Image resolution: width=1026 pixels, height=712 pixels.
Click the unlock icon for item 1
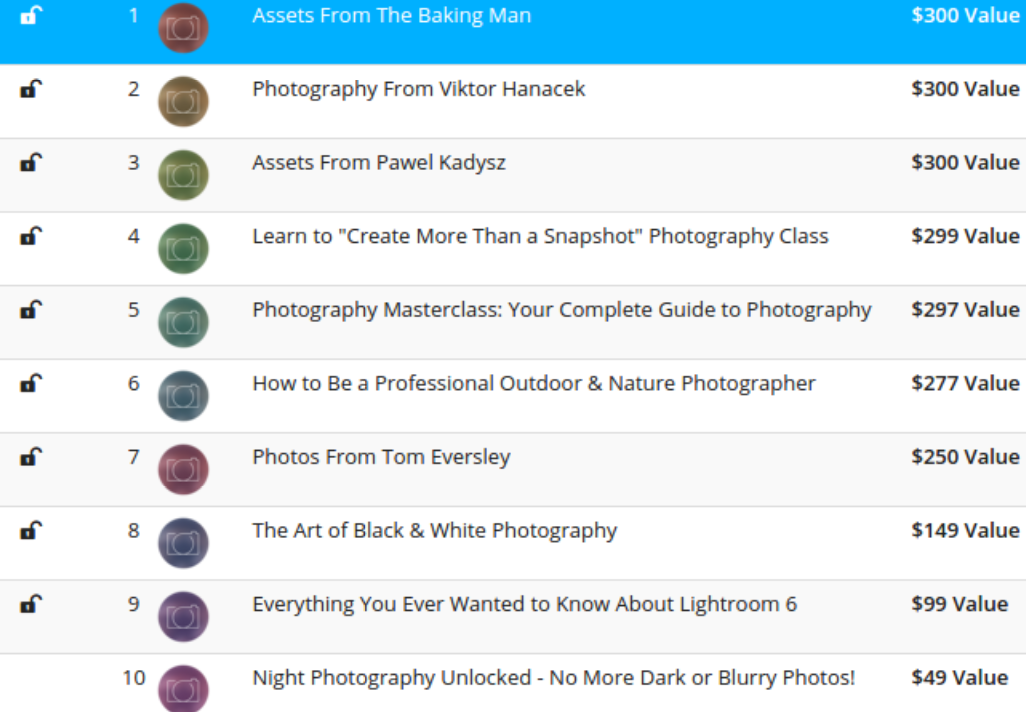pos(32,16)
